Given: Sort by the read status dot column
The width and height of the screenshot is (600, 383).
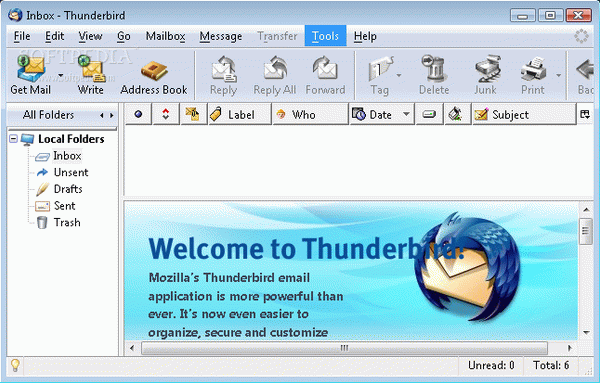Looking at the screenshot, I should [x=138, y=114].
